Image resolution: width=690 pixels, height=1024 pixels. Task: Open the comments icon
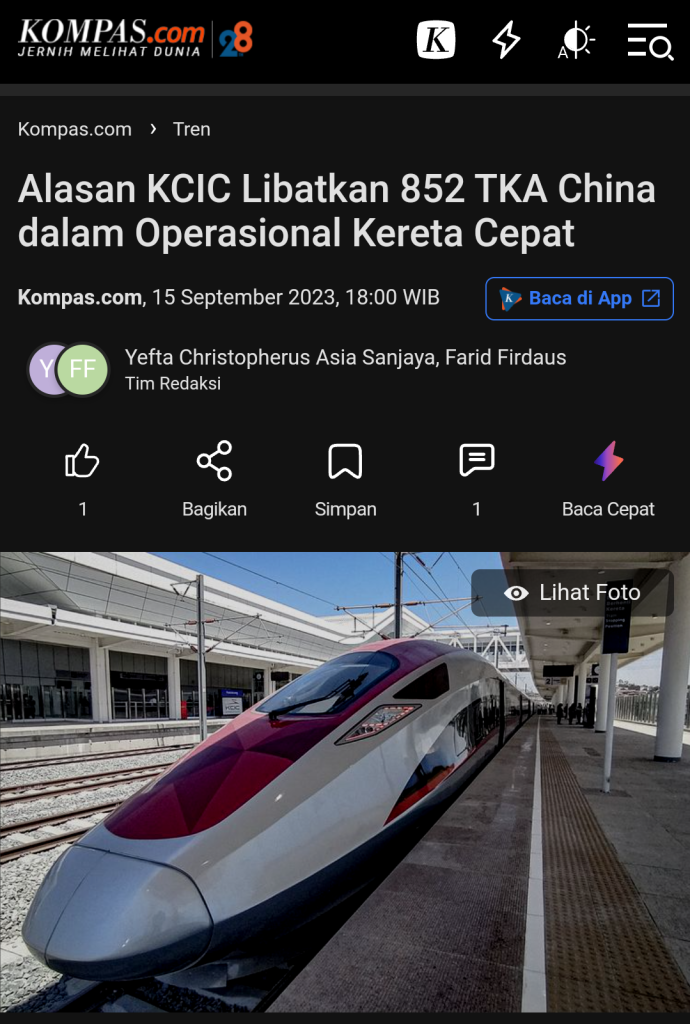(477, 460)
